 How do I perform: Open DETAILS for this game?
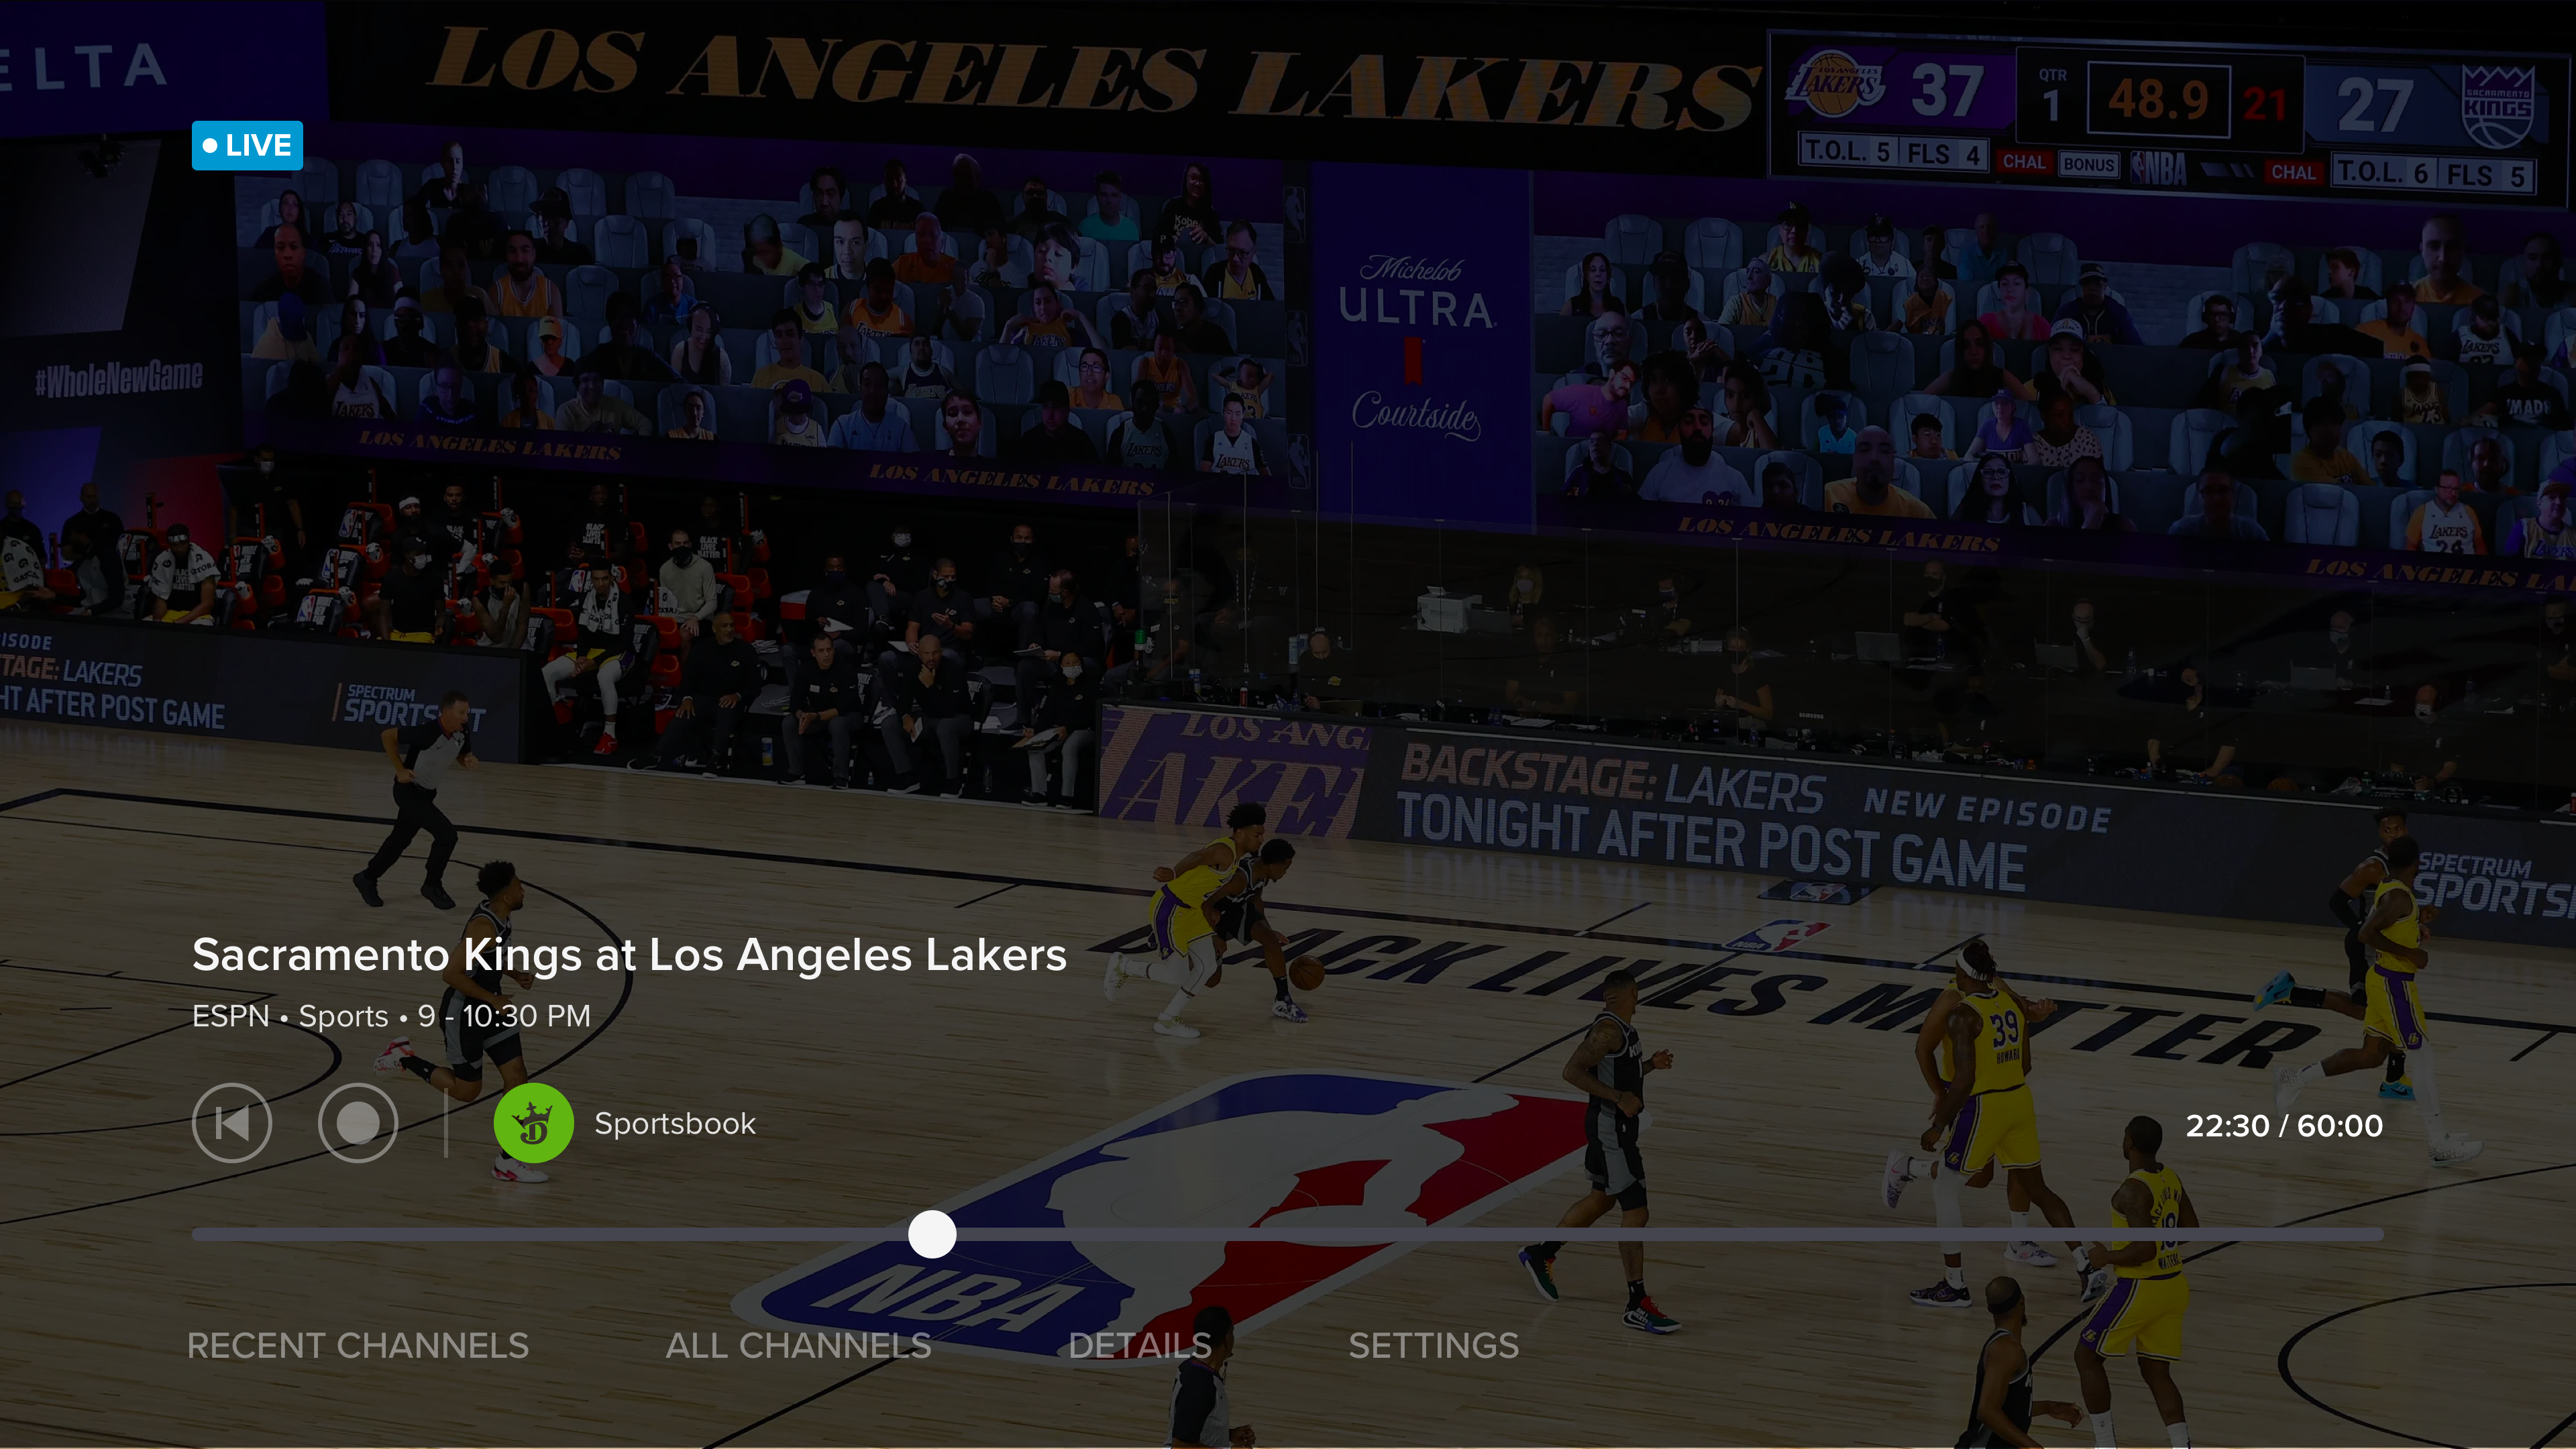click(x=1140, y=1346)
